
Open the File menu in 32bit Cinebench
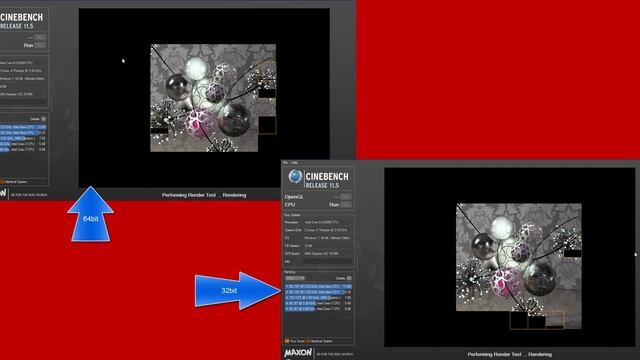coord(286,162)
